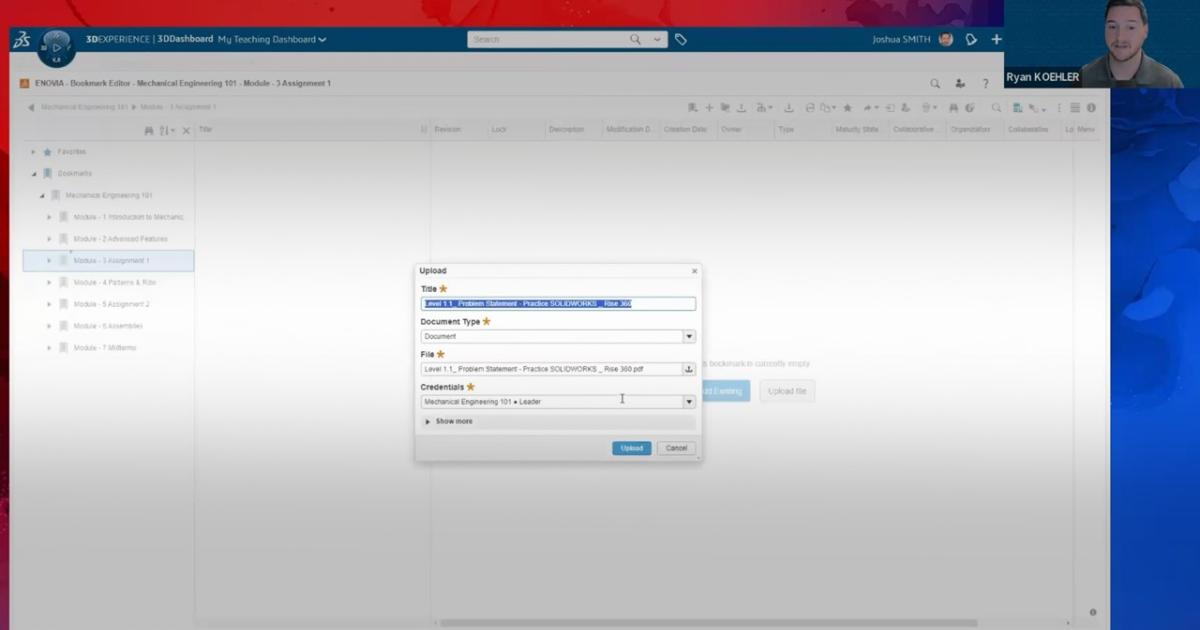This screenshot has height=630, width=1200.
Task: Open the Document Type dropdown
Action: coord(689,336)
